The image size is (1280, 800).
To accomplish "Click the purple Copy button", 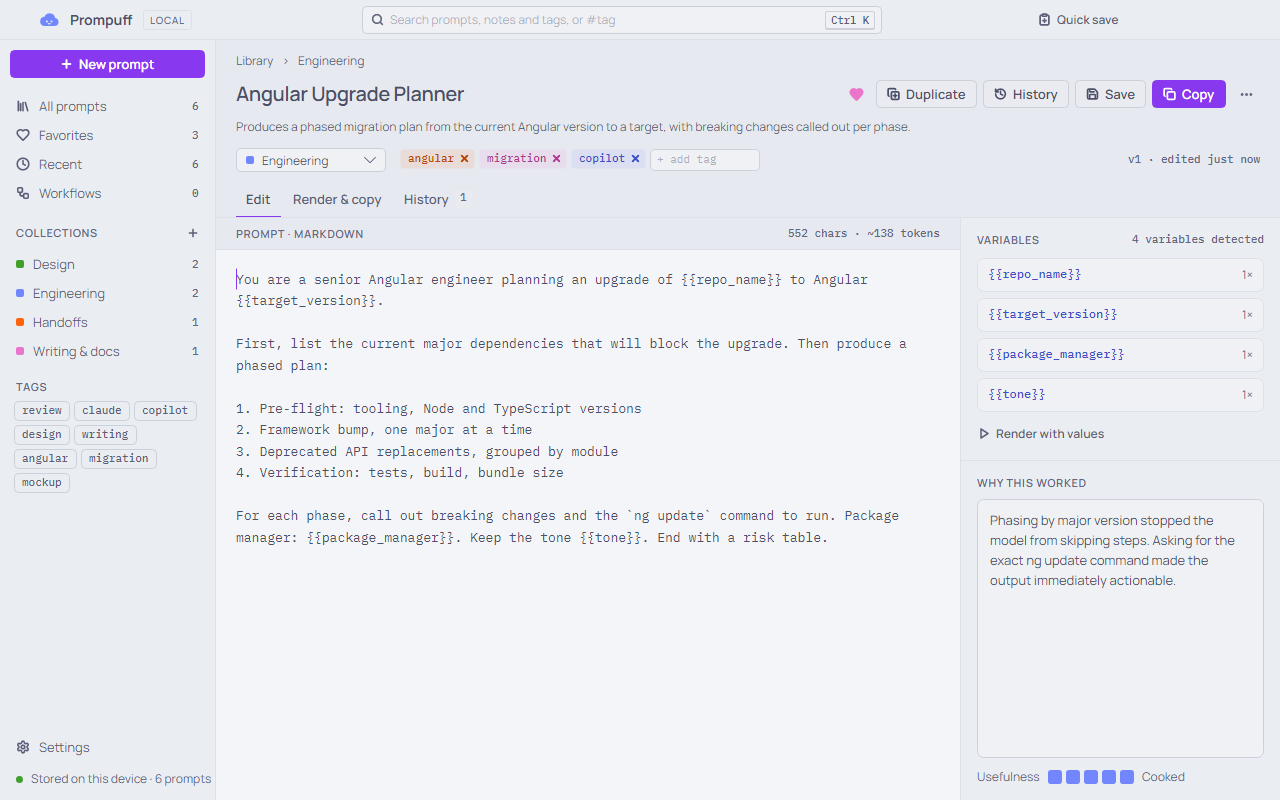I will click(x=1188, y=94).
